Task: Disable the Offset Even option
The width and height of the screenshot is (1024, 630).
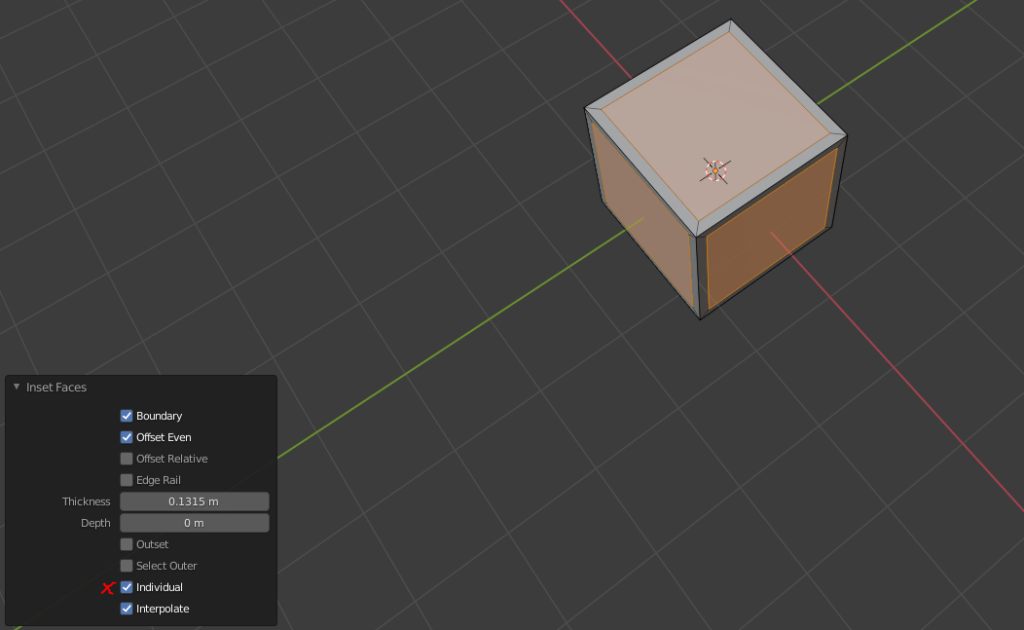Action: click(127, 437)
